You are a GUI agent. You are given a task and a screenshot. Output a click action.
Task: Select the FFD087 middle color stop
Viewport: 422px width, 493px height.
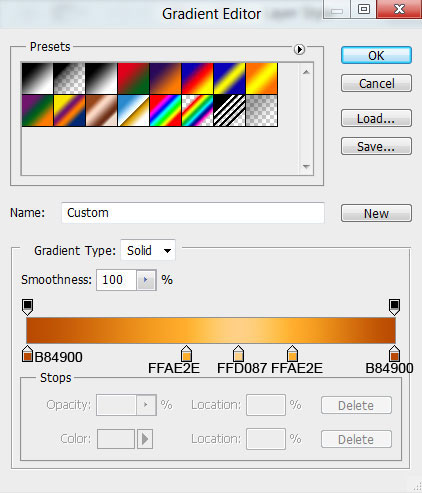[238, 354]
